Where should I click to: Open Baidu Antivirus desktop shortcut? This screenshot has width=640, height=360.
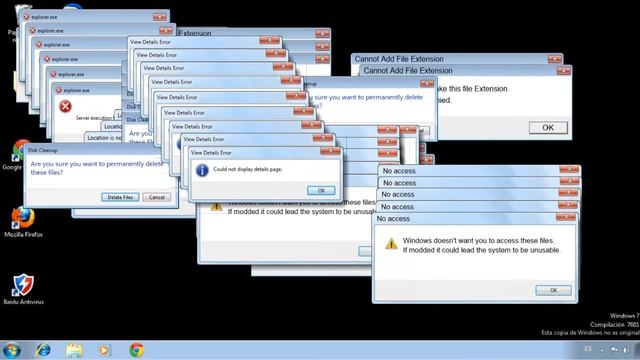click(23, 289)
